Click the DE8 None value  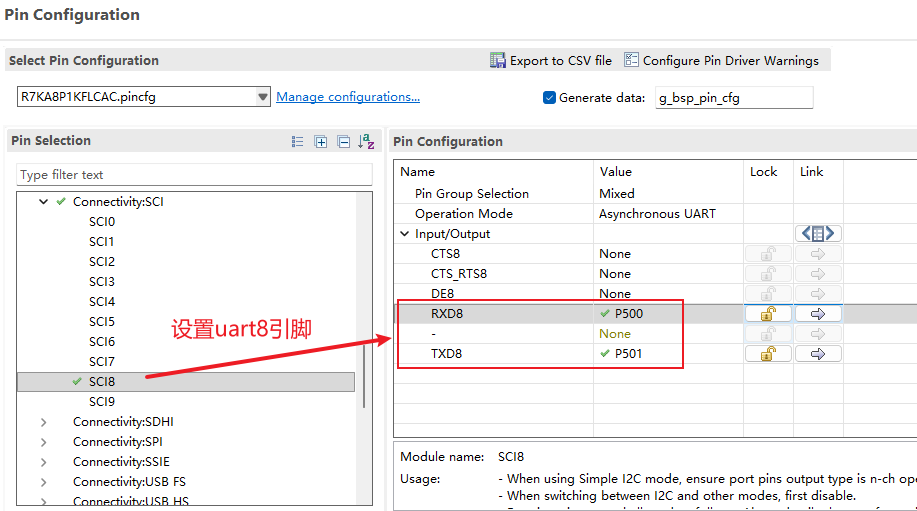[615, 294]
